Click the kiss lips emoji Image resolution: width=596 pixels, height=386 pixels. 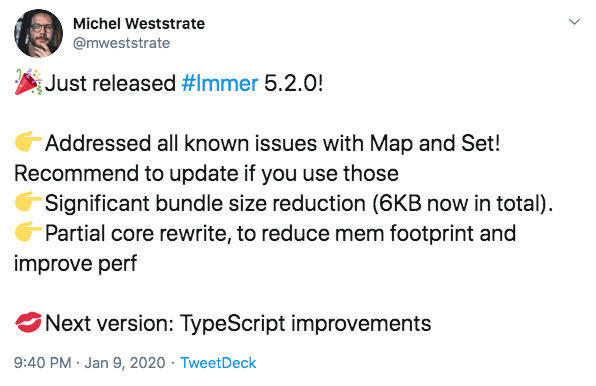click(28, 322)
